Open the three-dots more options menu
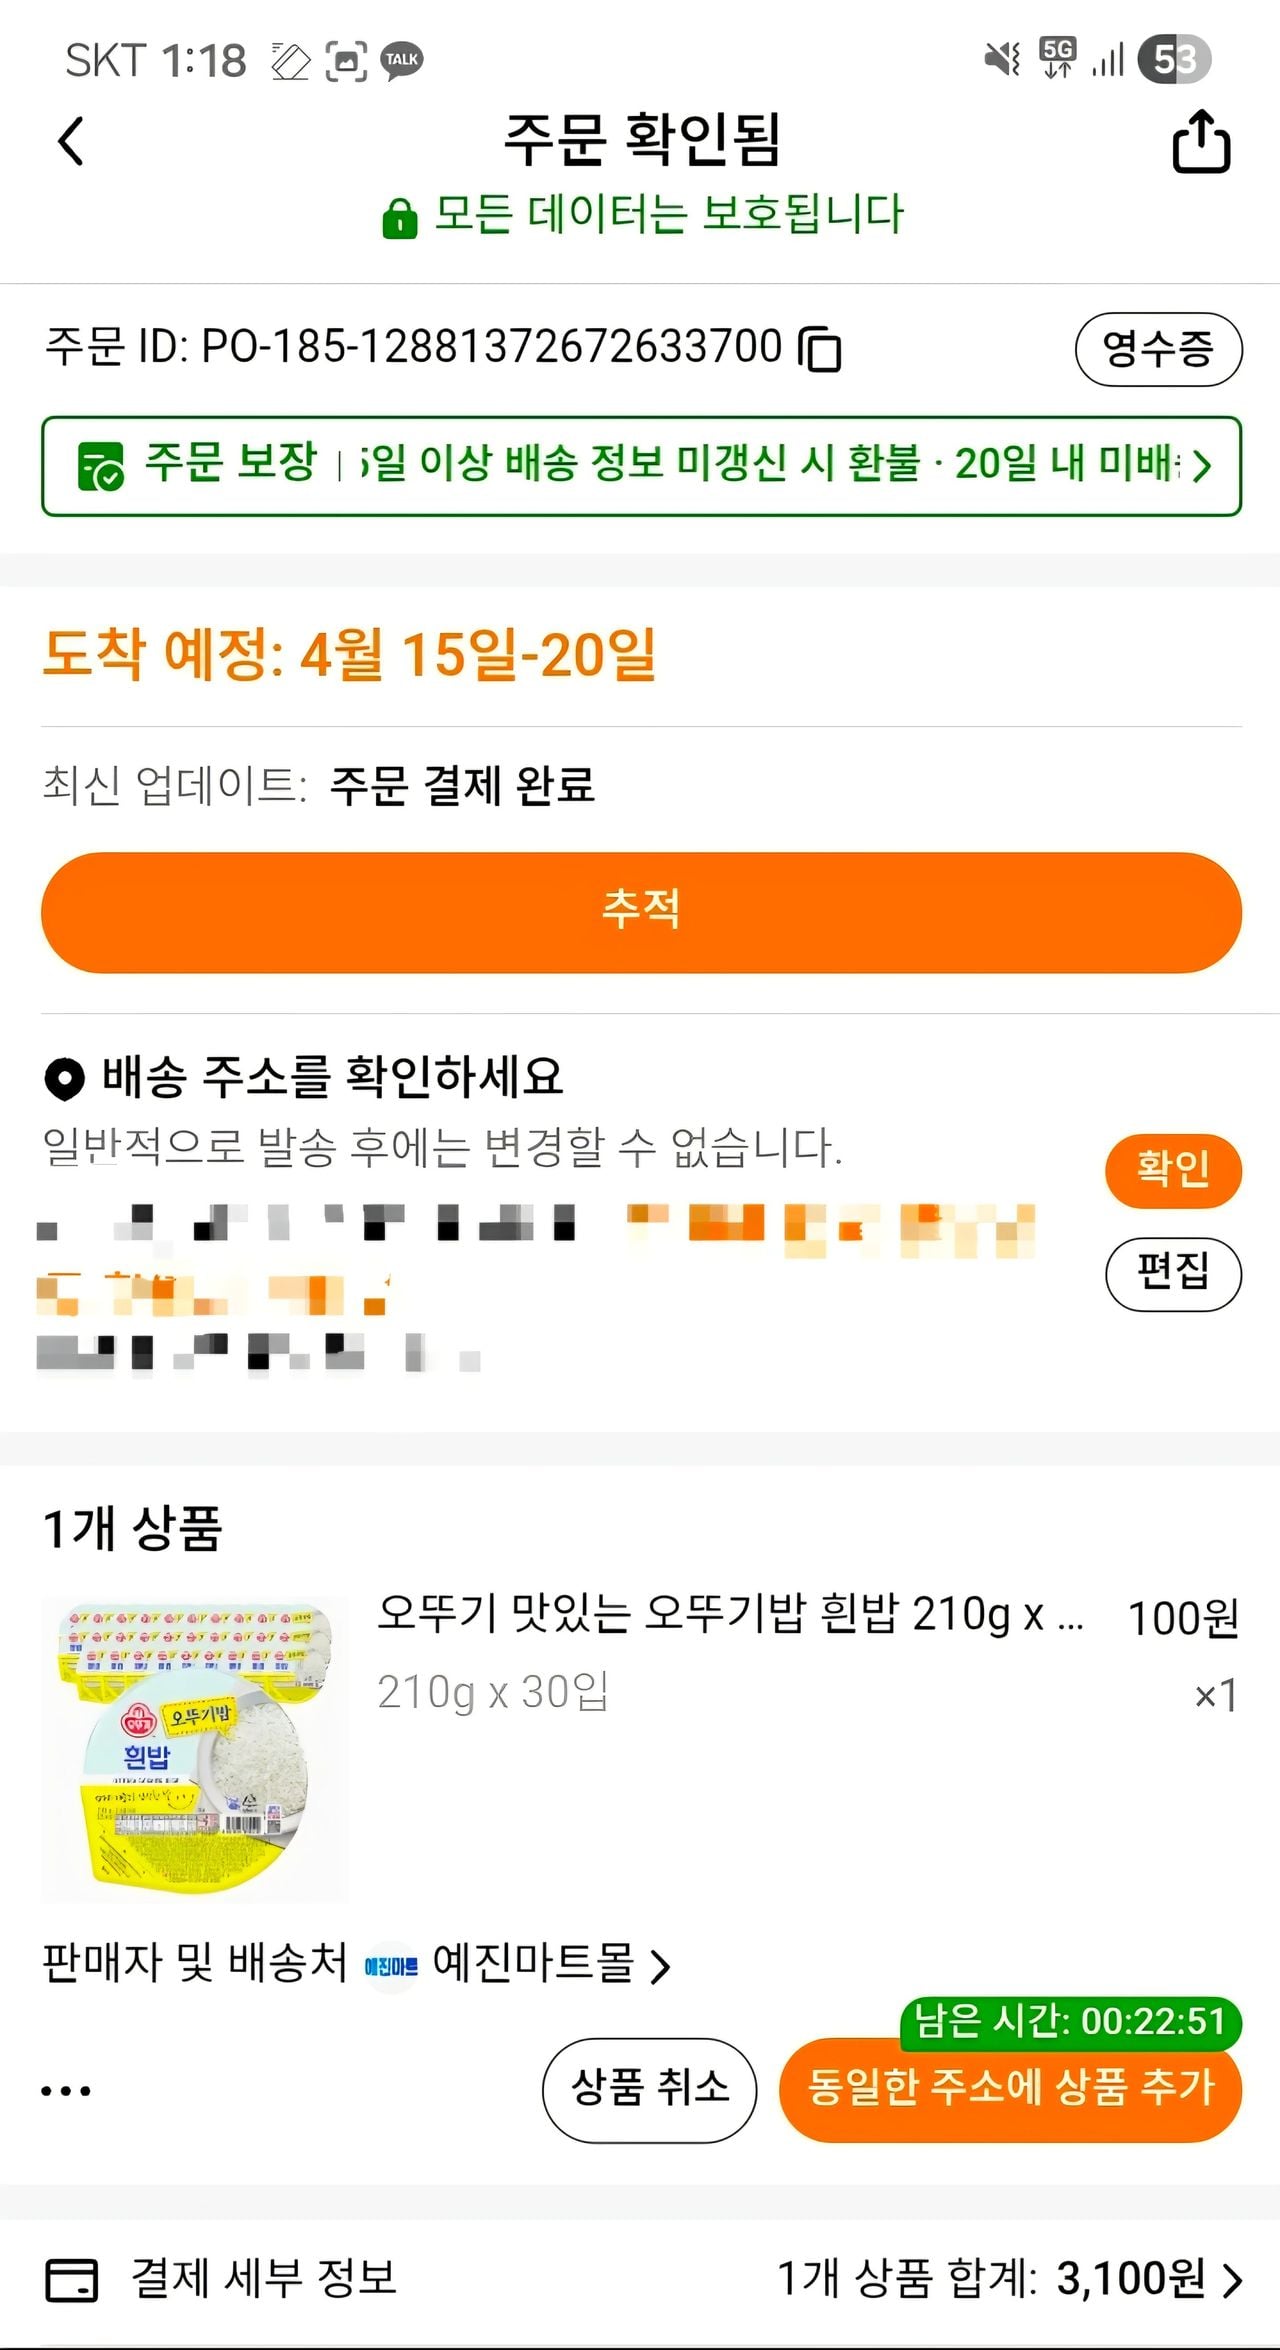 point(66,2090)
